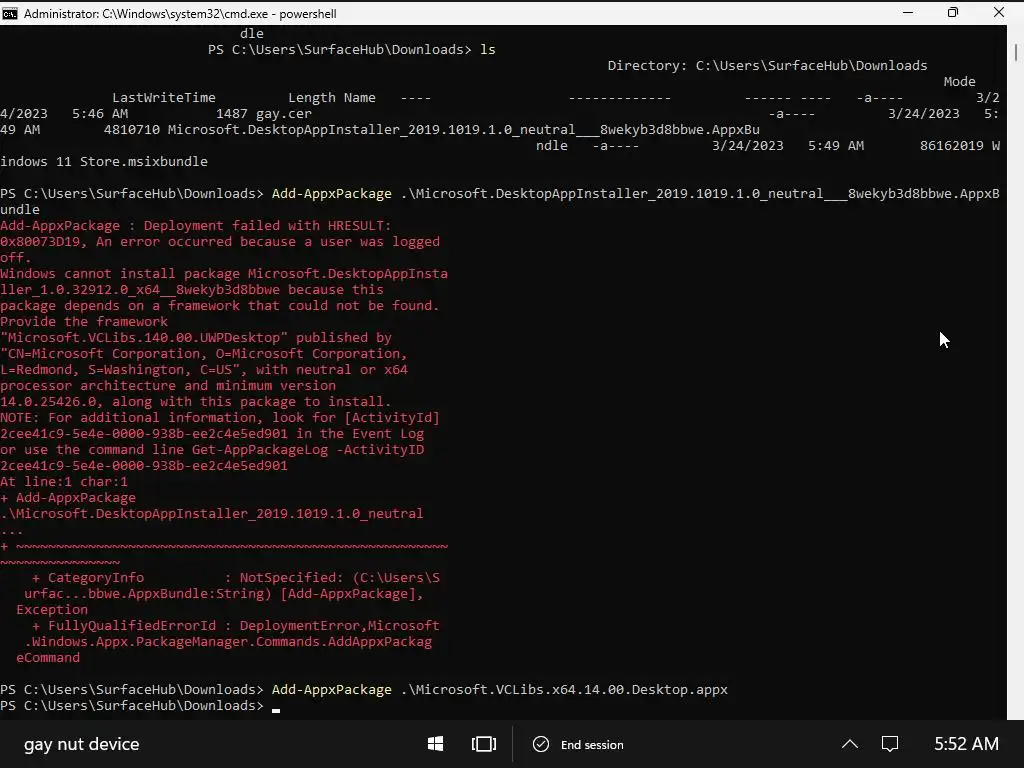Click 'Get-AppPackageLog -ActivityID' command text

(308, 449)
